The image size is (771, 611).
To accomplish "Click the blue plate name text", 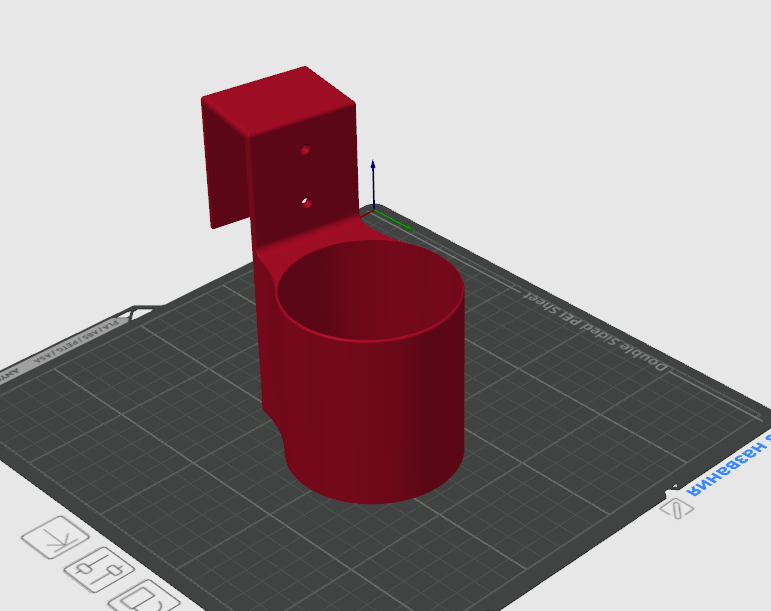I will coord(730,466).
